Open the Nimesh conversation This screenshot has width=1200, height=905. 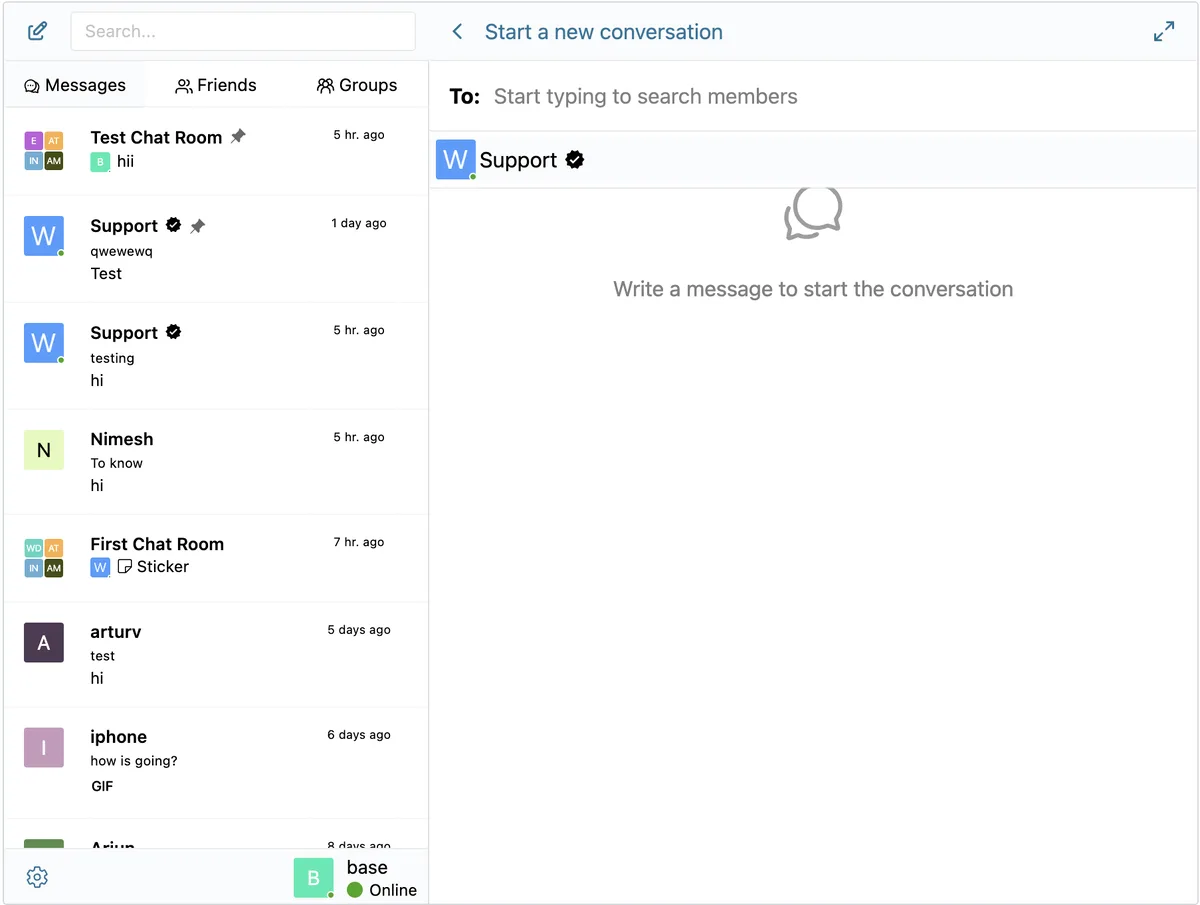tap(216, 462)
